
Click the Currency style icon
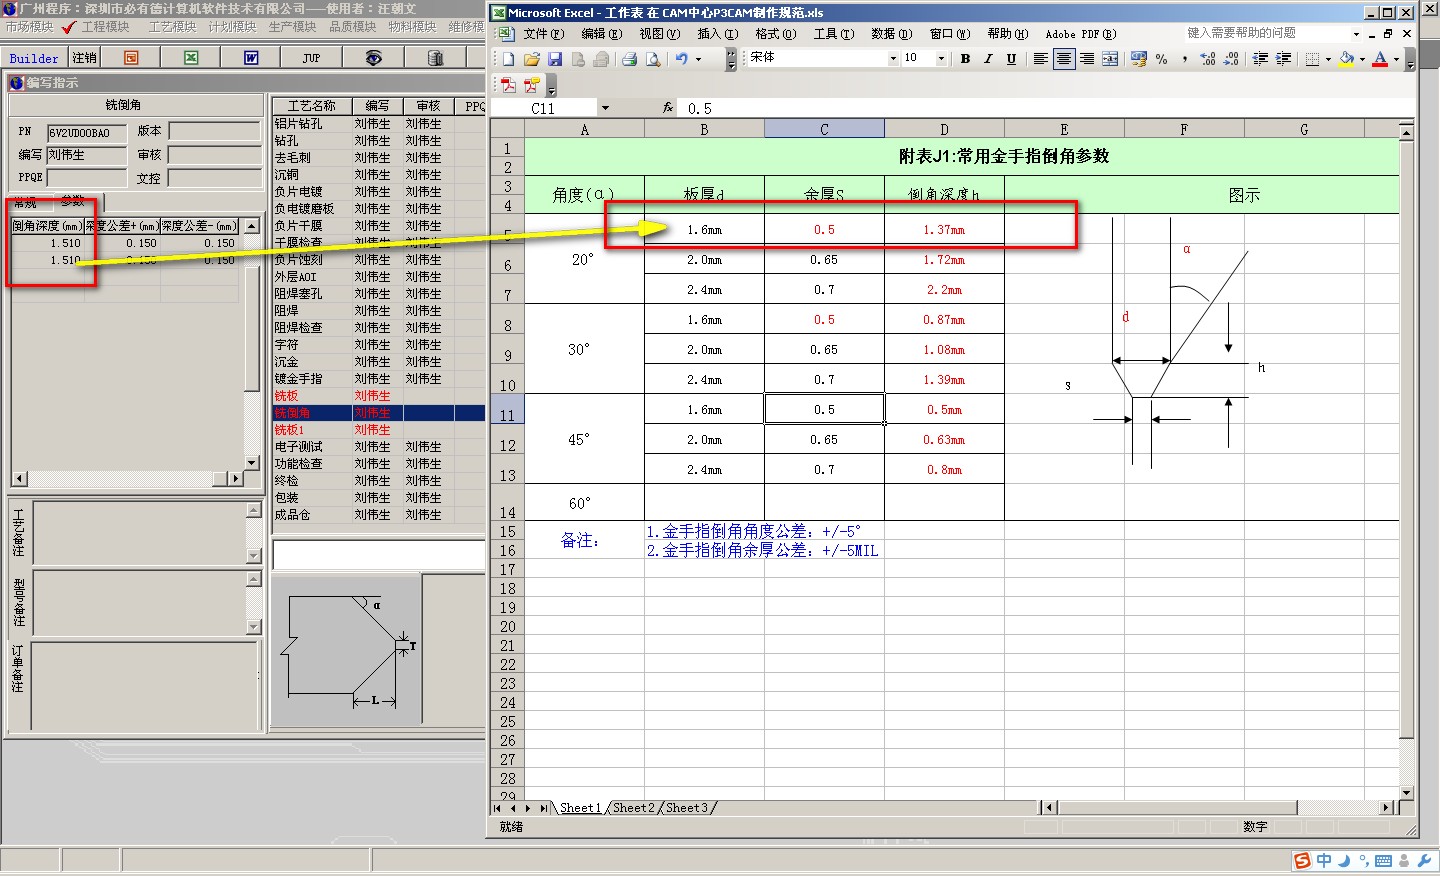pyautogui.click(x=1138, y=59)
